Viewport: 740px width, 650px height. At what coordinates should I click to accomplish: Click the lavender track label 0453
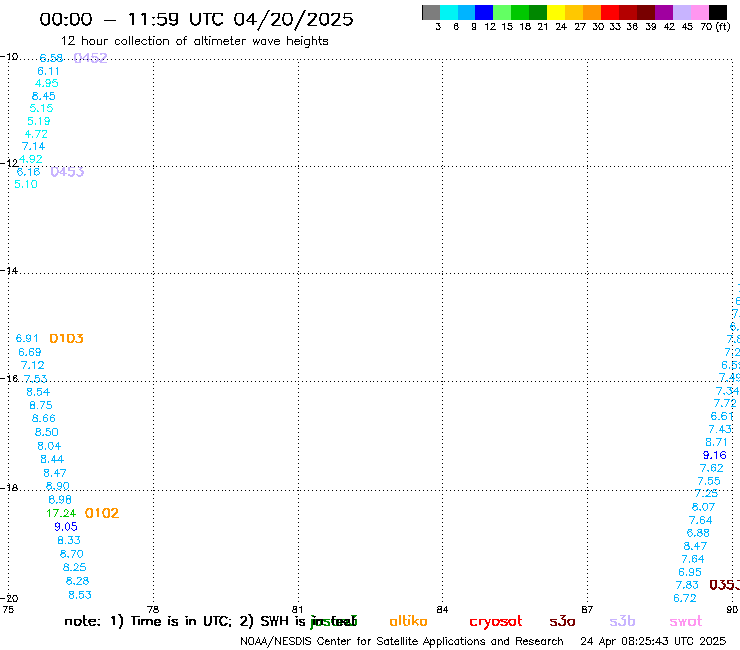(67, 172)
